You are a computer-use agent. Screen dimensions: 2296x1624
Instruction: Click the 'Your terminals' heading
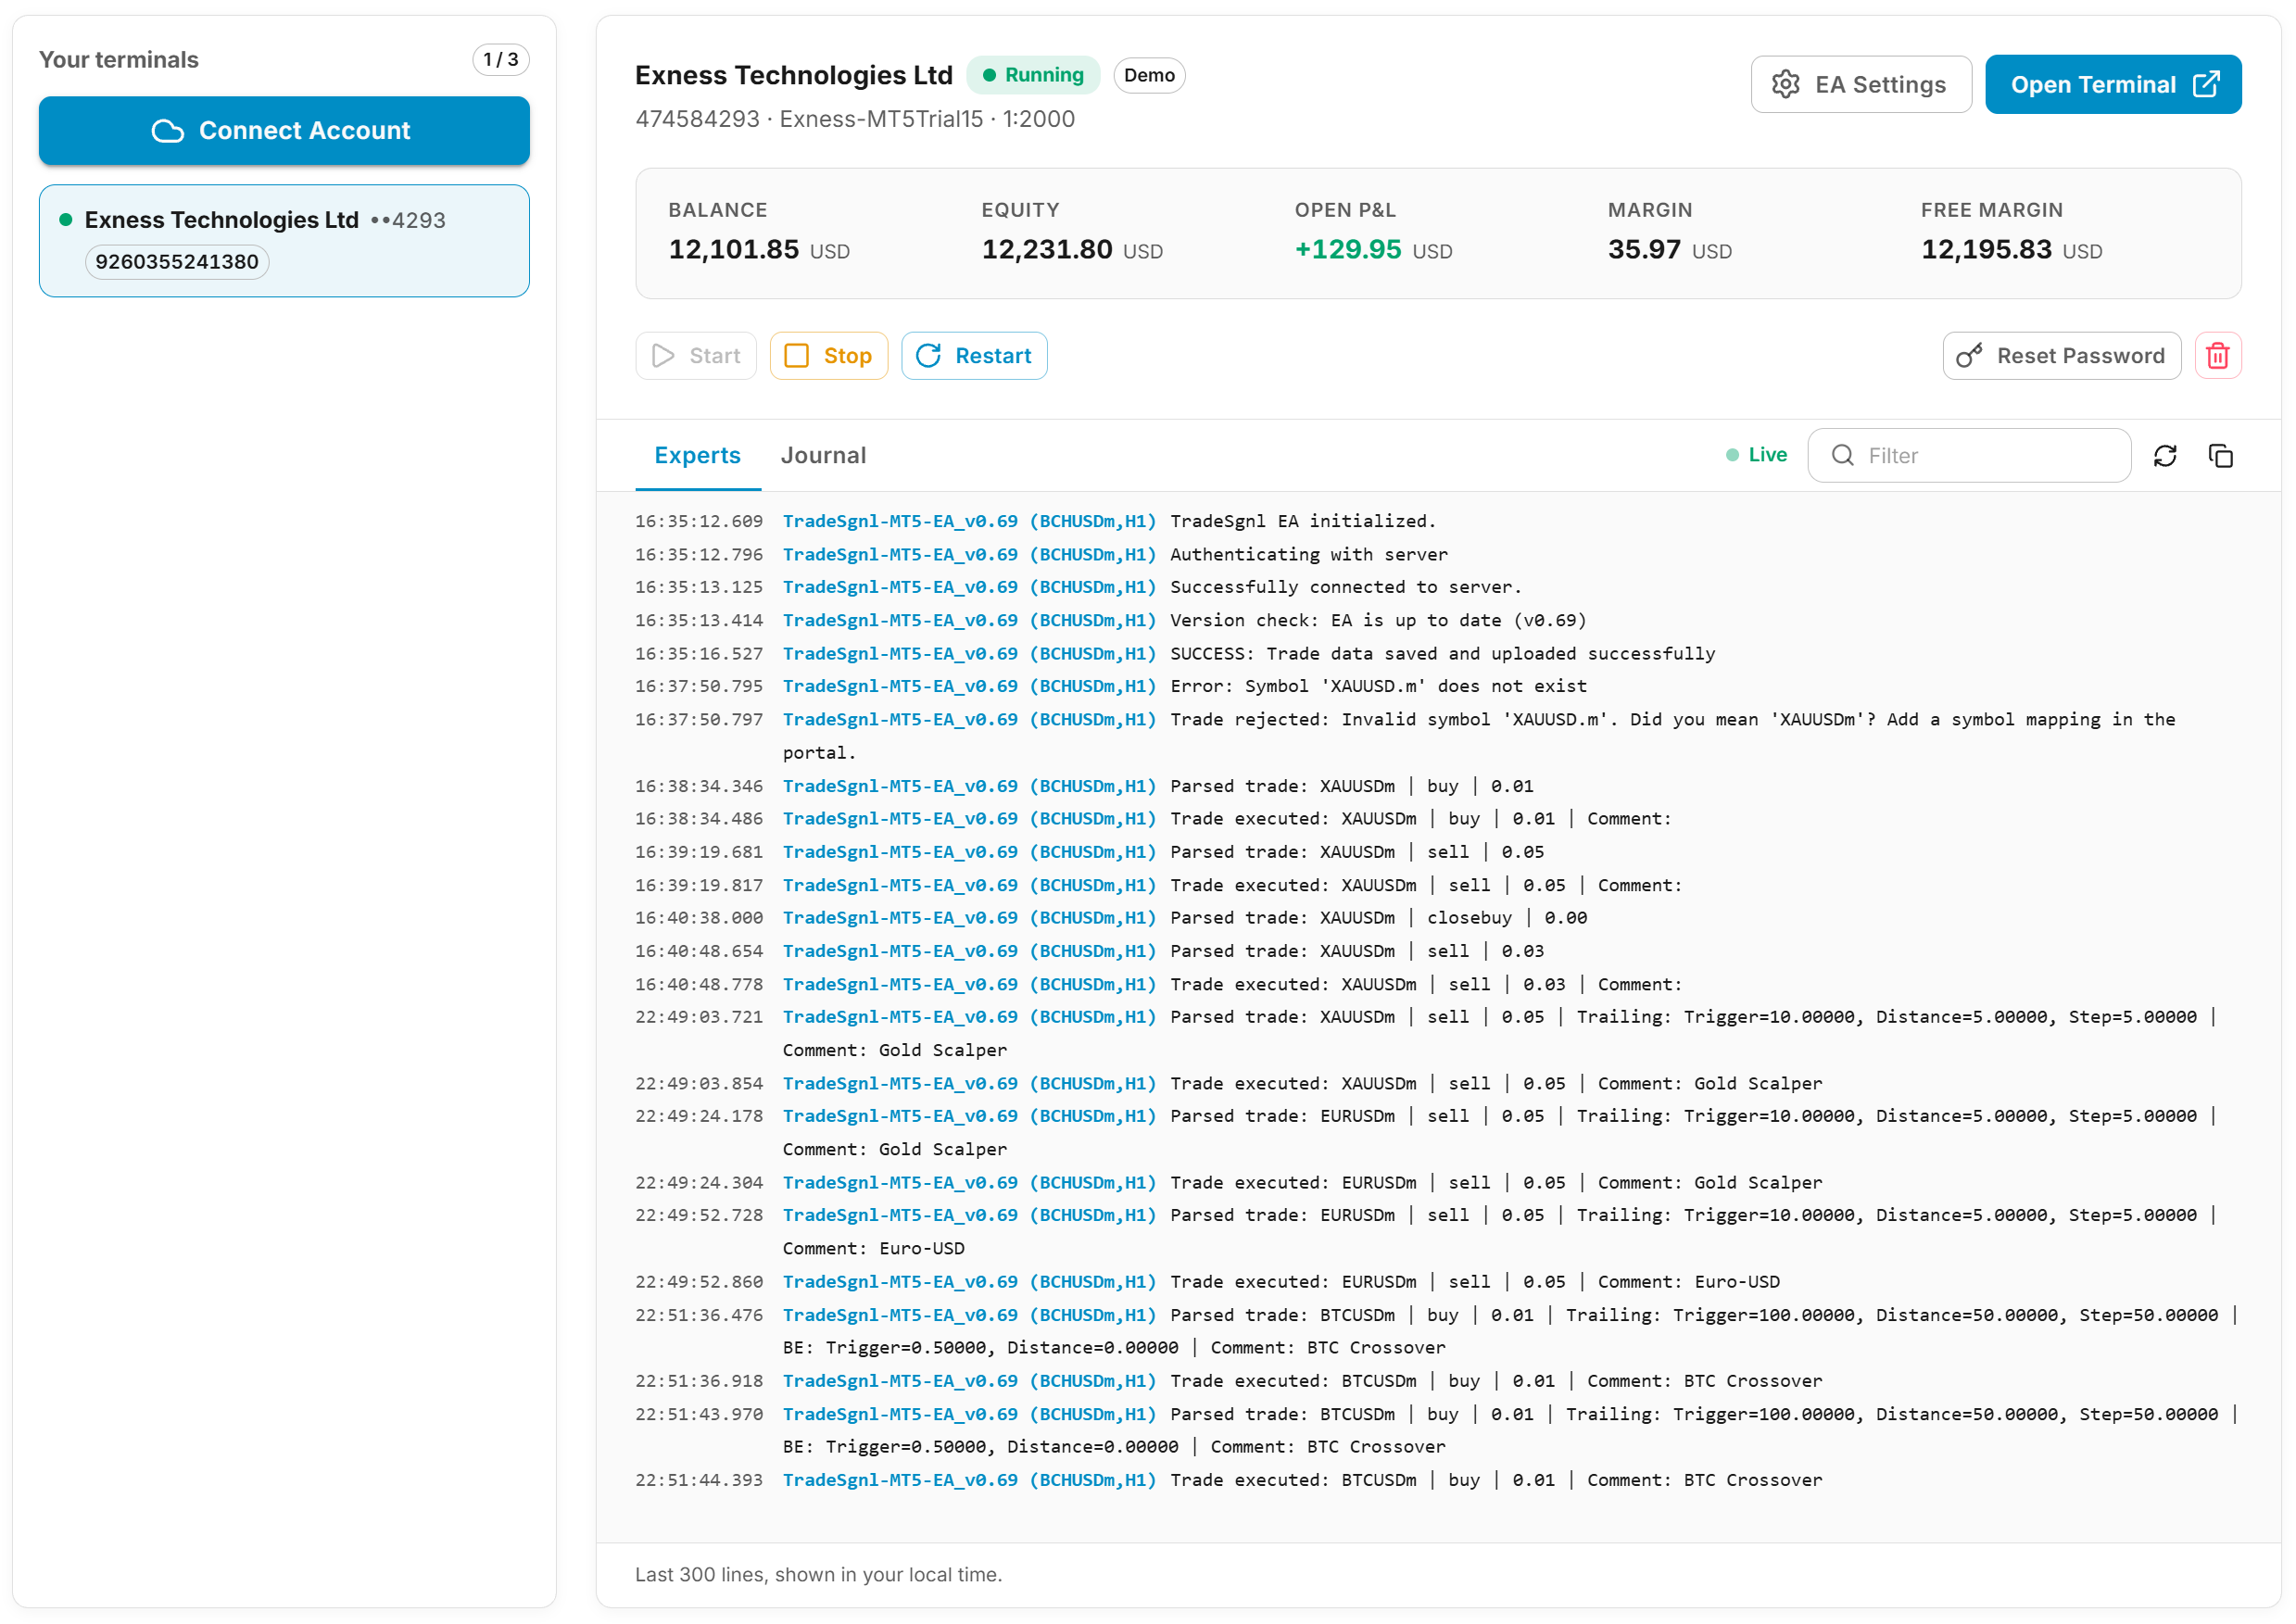click(119, 59)
